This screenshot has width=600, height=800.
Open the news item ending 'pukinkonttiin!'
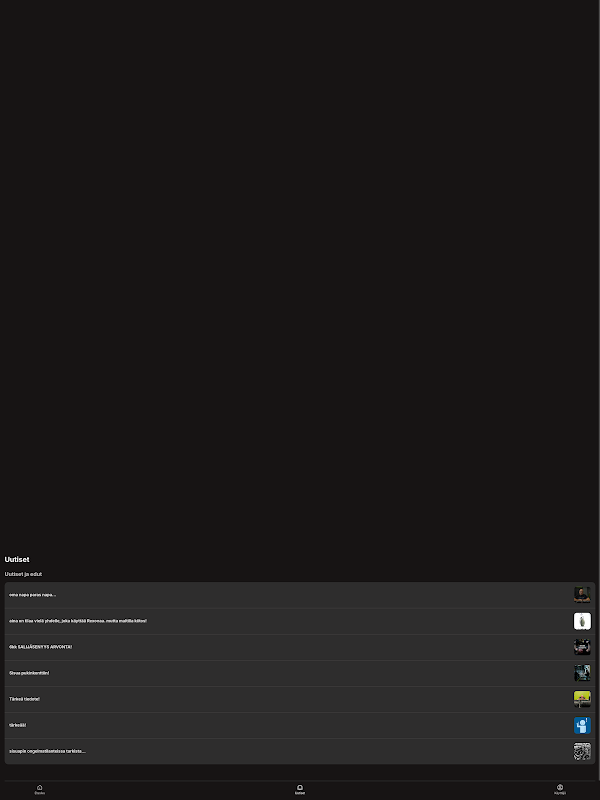coord(300,673)
